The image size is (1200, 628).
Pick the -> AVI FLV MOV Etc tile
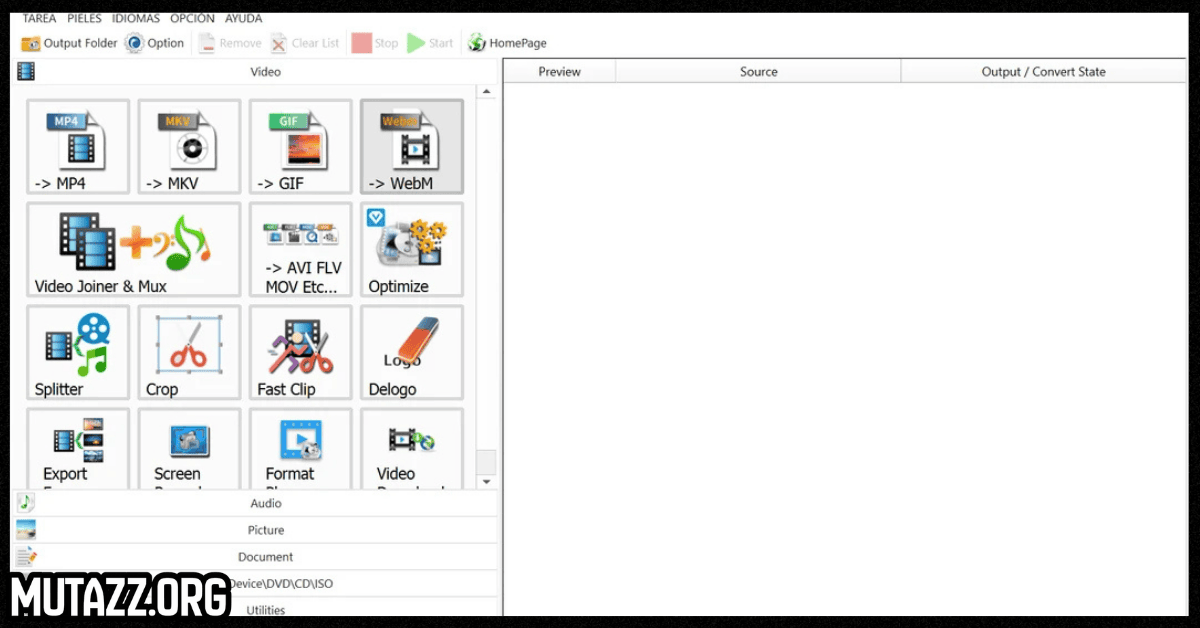tap(300, 249)
